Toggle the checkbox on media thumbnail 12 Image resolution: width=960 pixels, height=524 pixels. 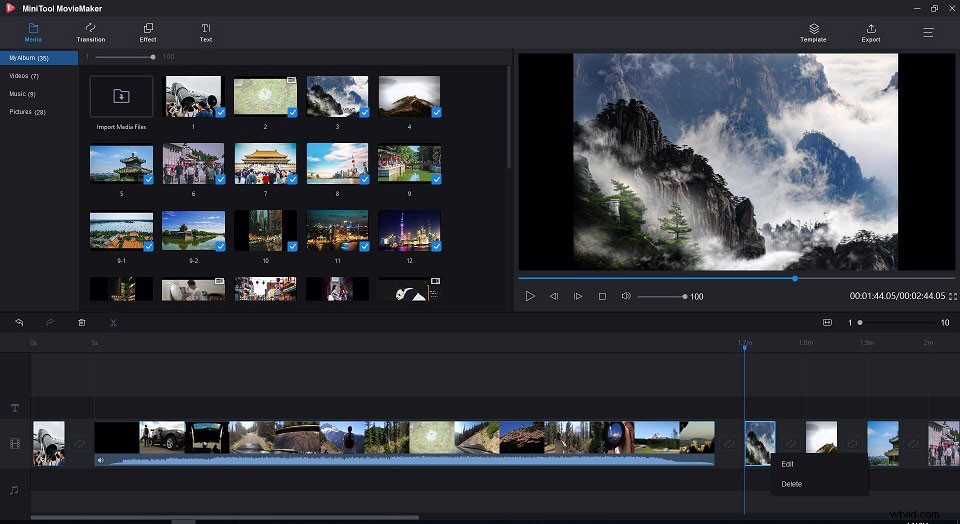click(x=436, y=246)
